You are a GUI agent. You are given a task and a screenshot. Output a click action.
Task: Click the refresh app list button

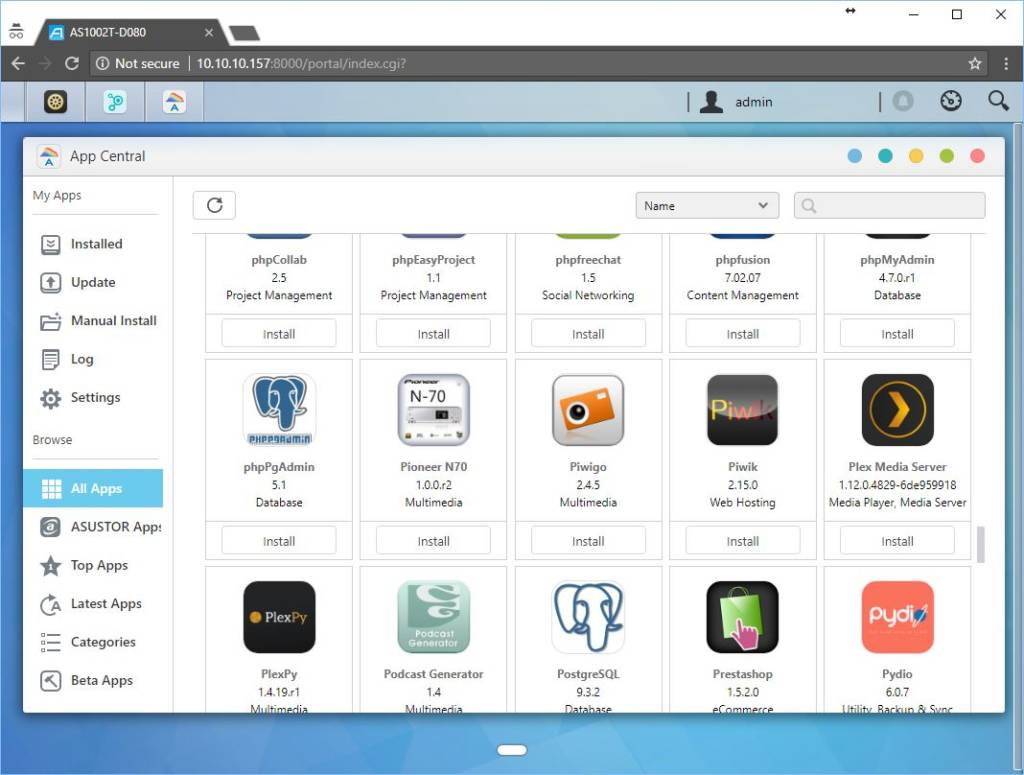[214, 206]
